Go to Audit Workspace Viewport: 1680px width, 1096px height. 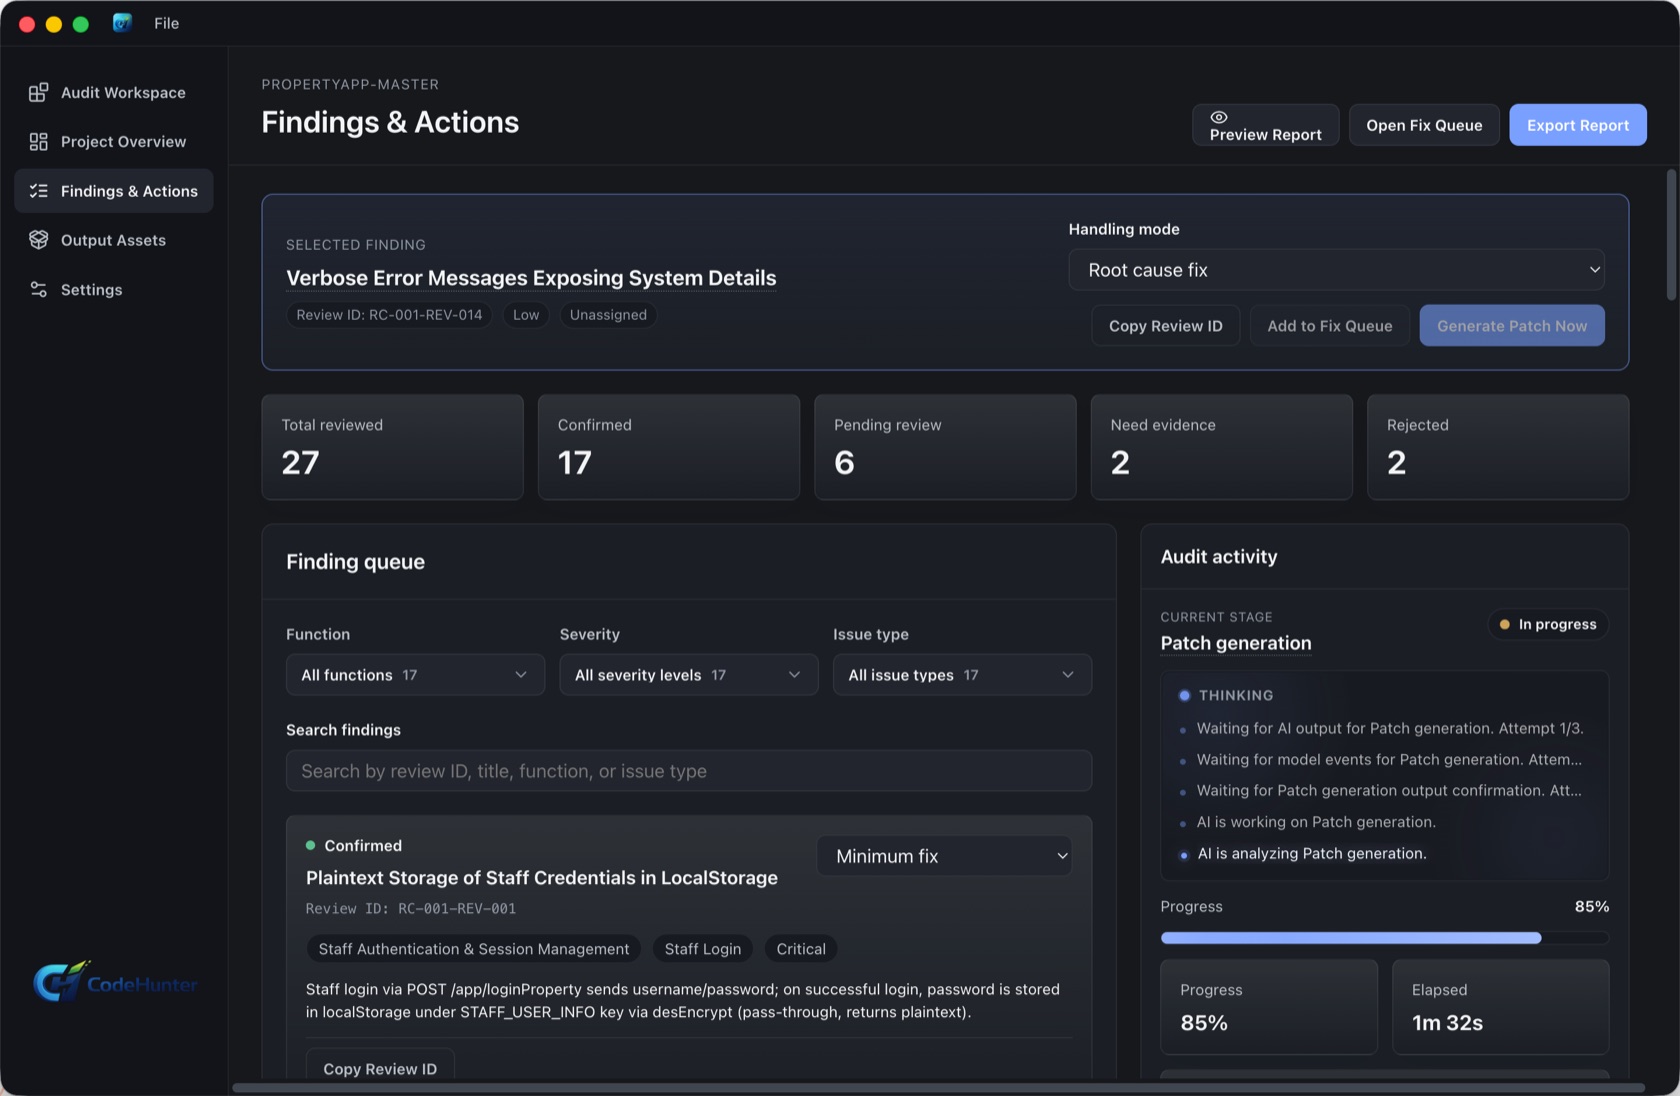point(113,93)
